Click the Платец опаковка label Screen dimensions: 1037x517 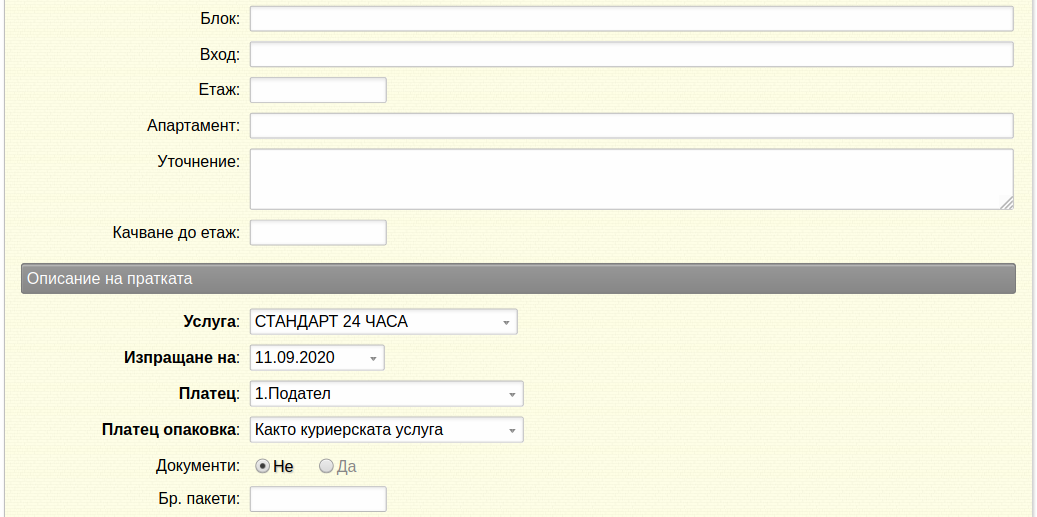click(171, 430)
